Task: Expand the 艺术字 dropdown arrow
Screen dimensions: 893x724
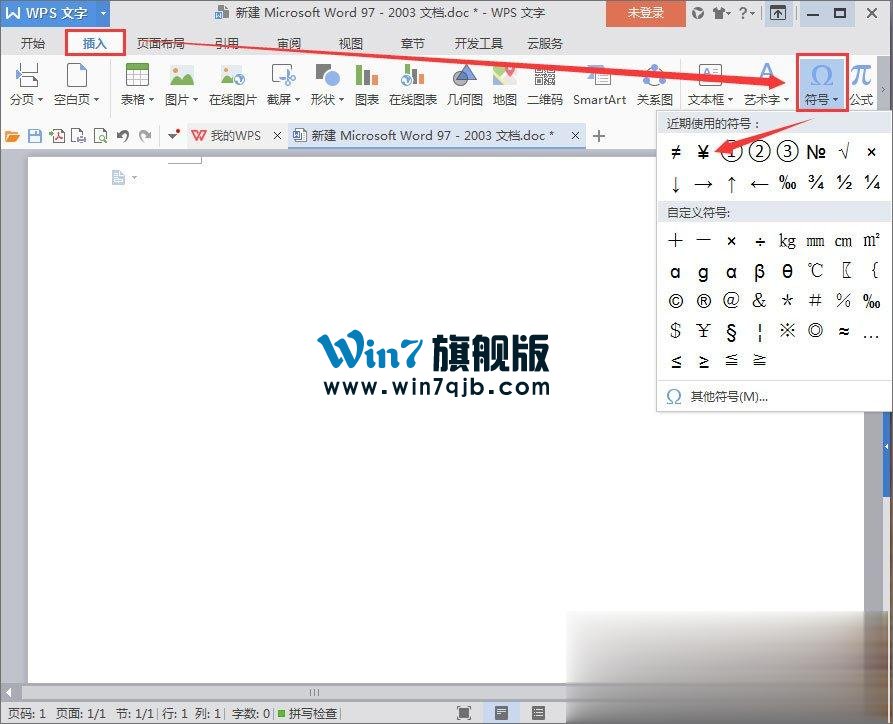Action: point(787,100)
